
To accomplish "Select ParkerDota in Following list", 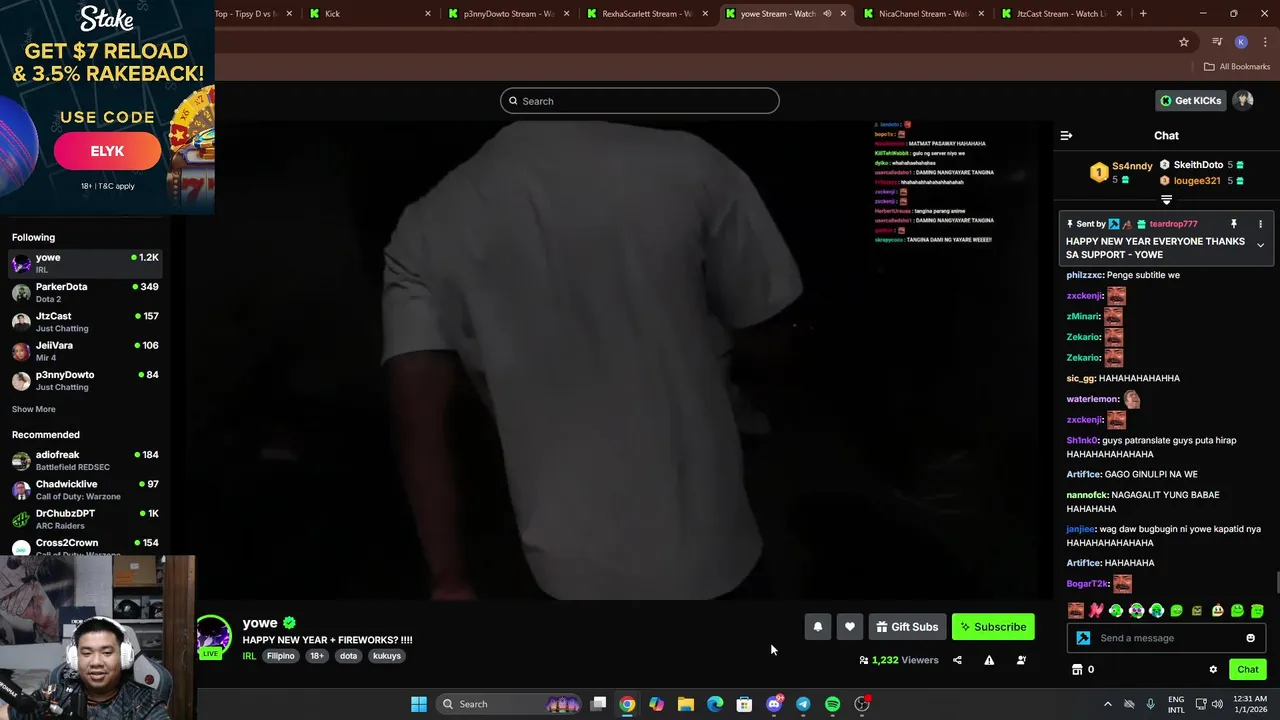I will [x=85, y=292].
